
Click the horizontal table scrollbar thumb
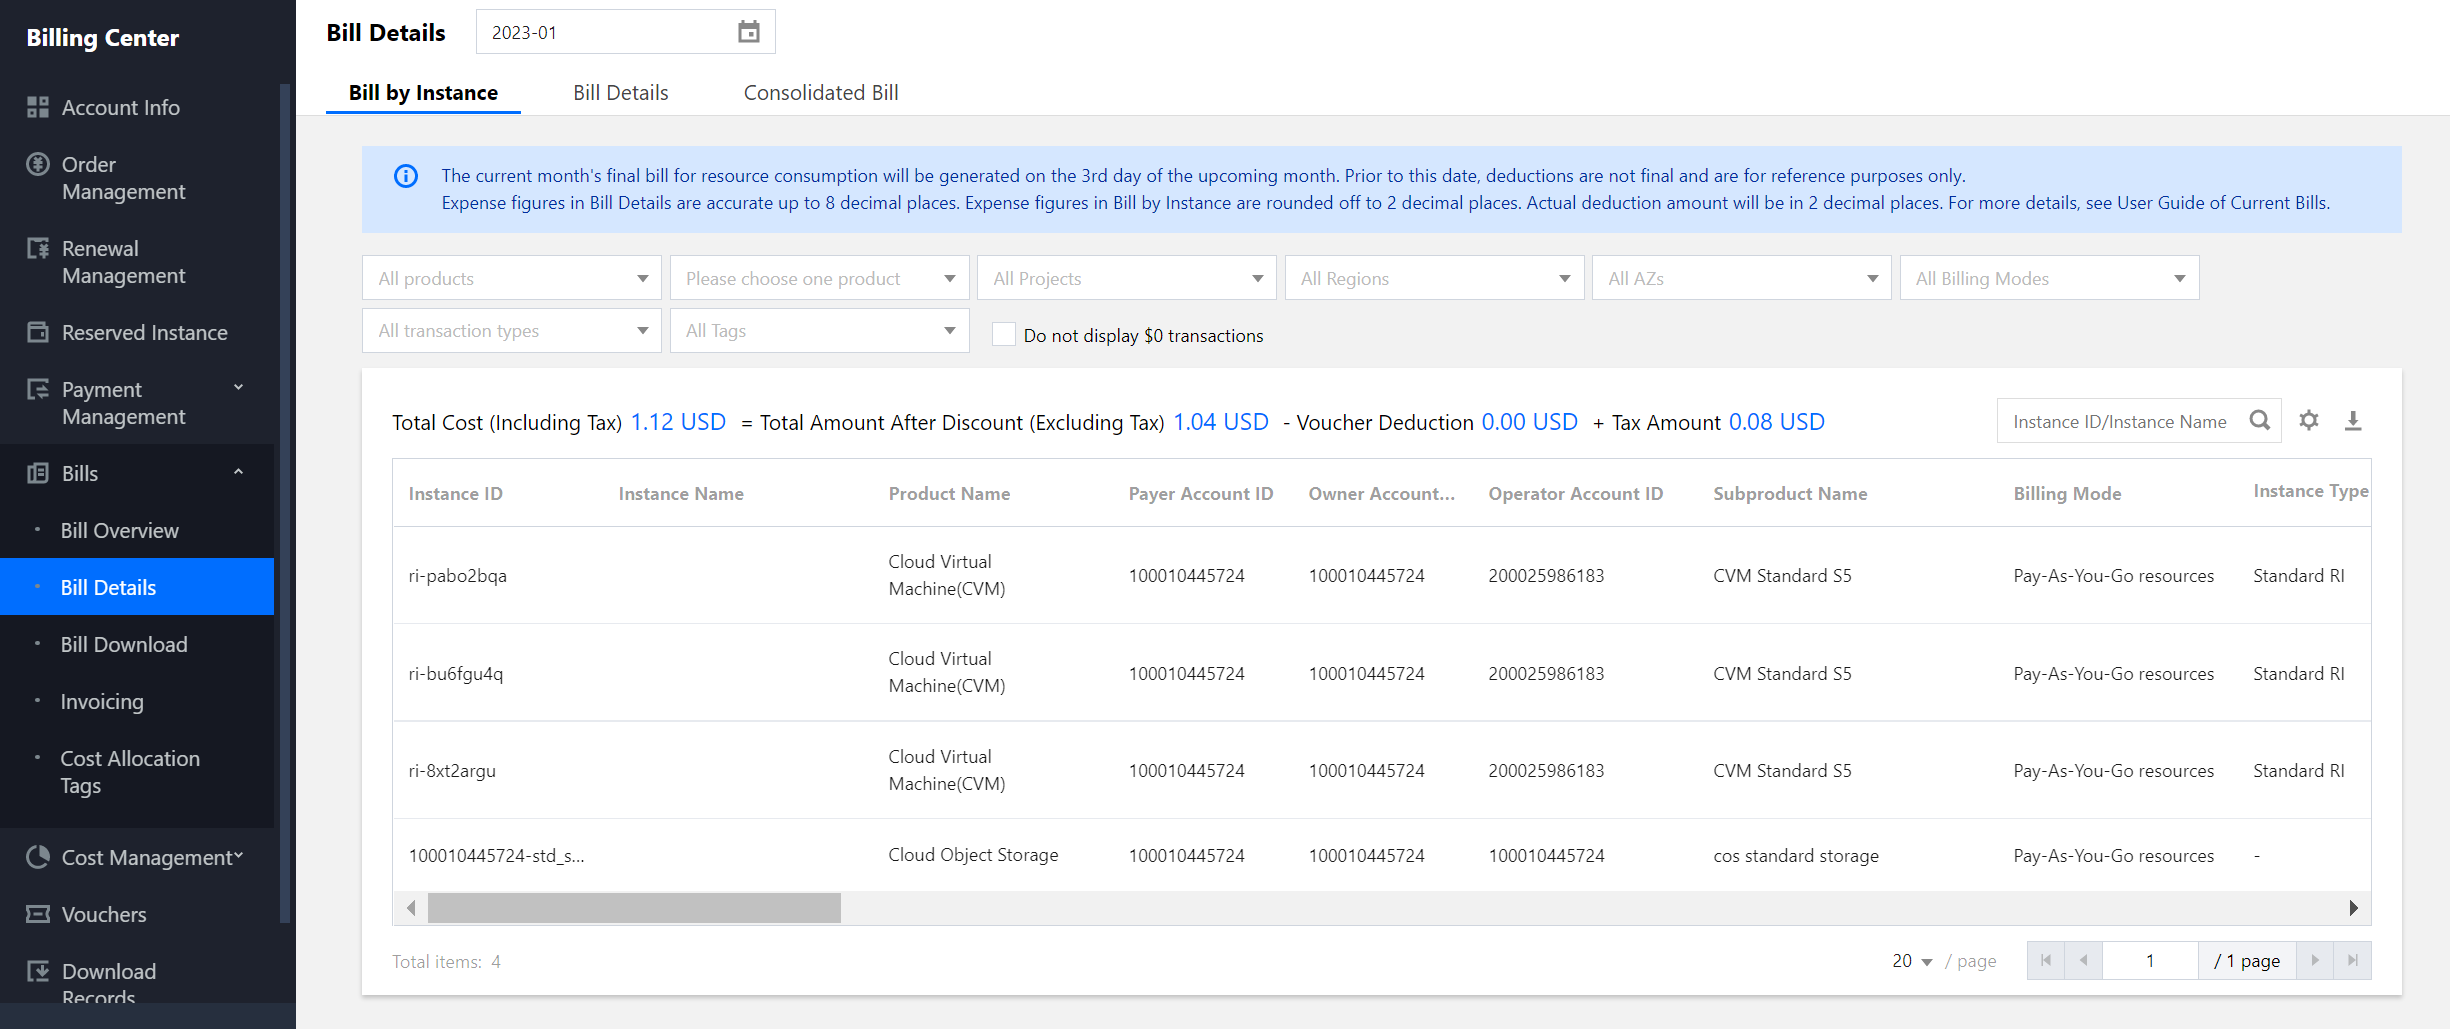pos(634,908)
